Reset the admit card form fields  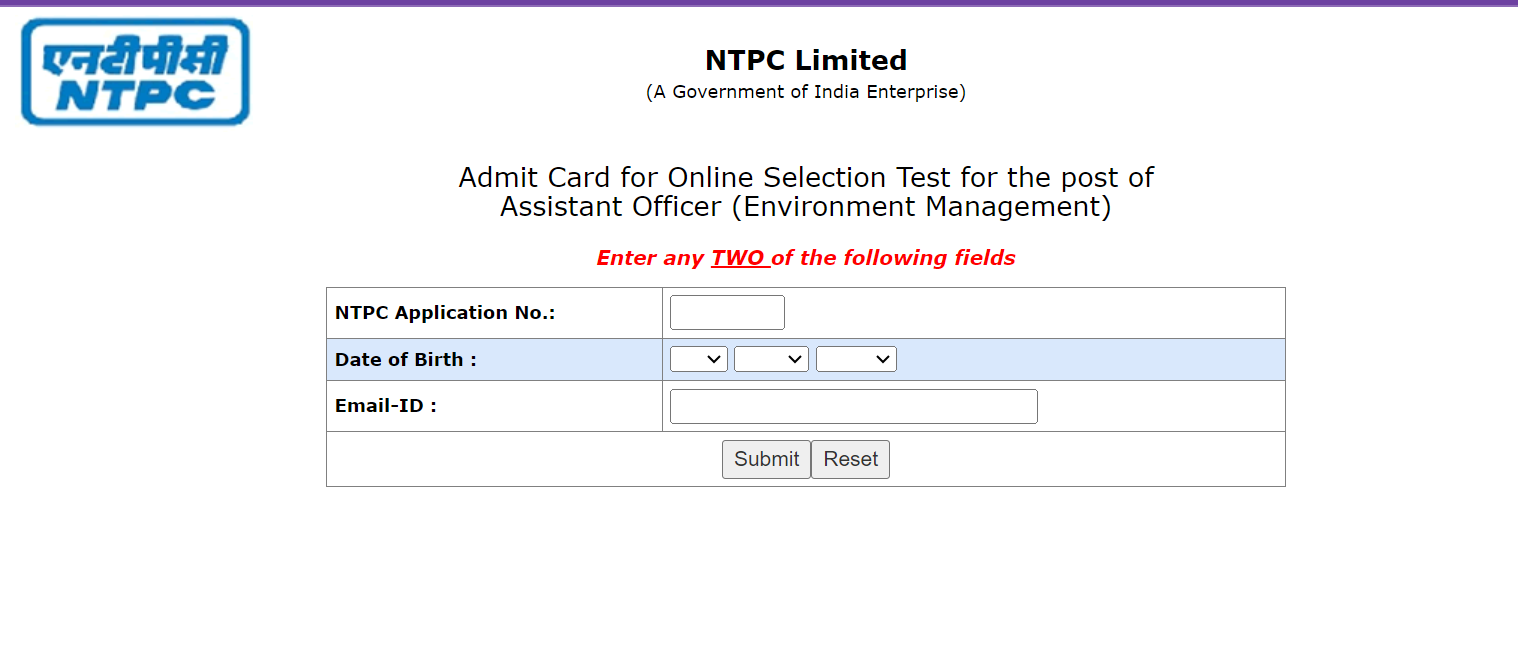point(850,459)
